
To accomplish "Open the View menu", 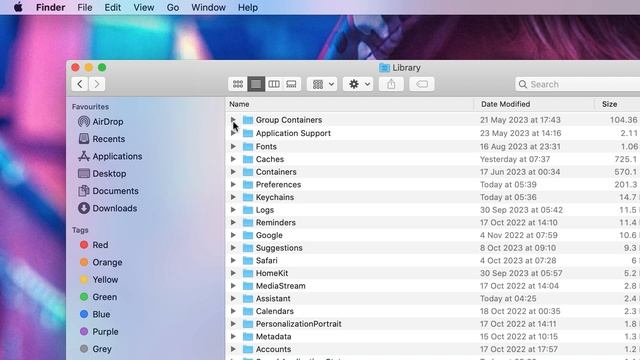I will [x=144, y=7].
